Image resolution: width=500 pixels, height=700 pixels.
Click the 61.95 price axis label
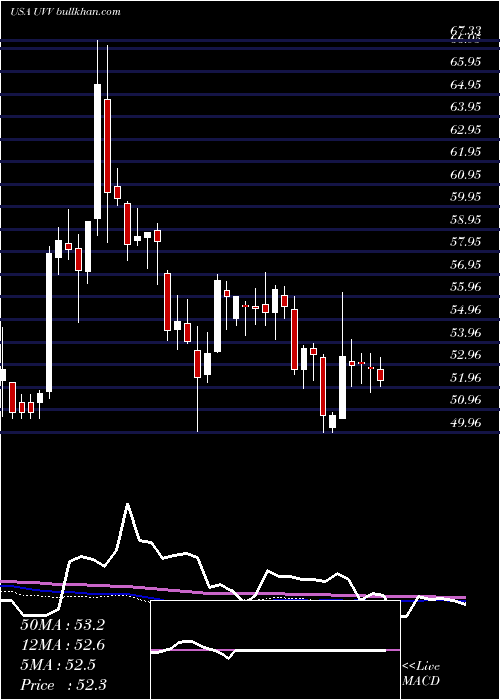click(466, 151)
